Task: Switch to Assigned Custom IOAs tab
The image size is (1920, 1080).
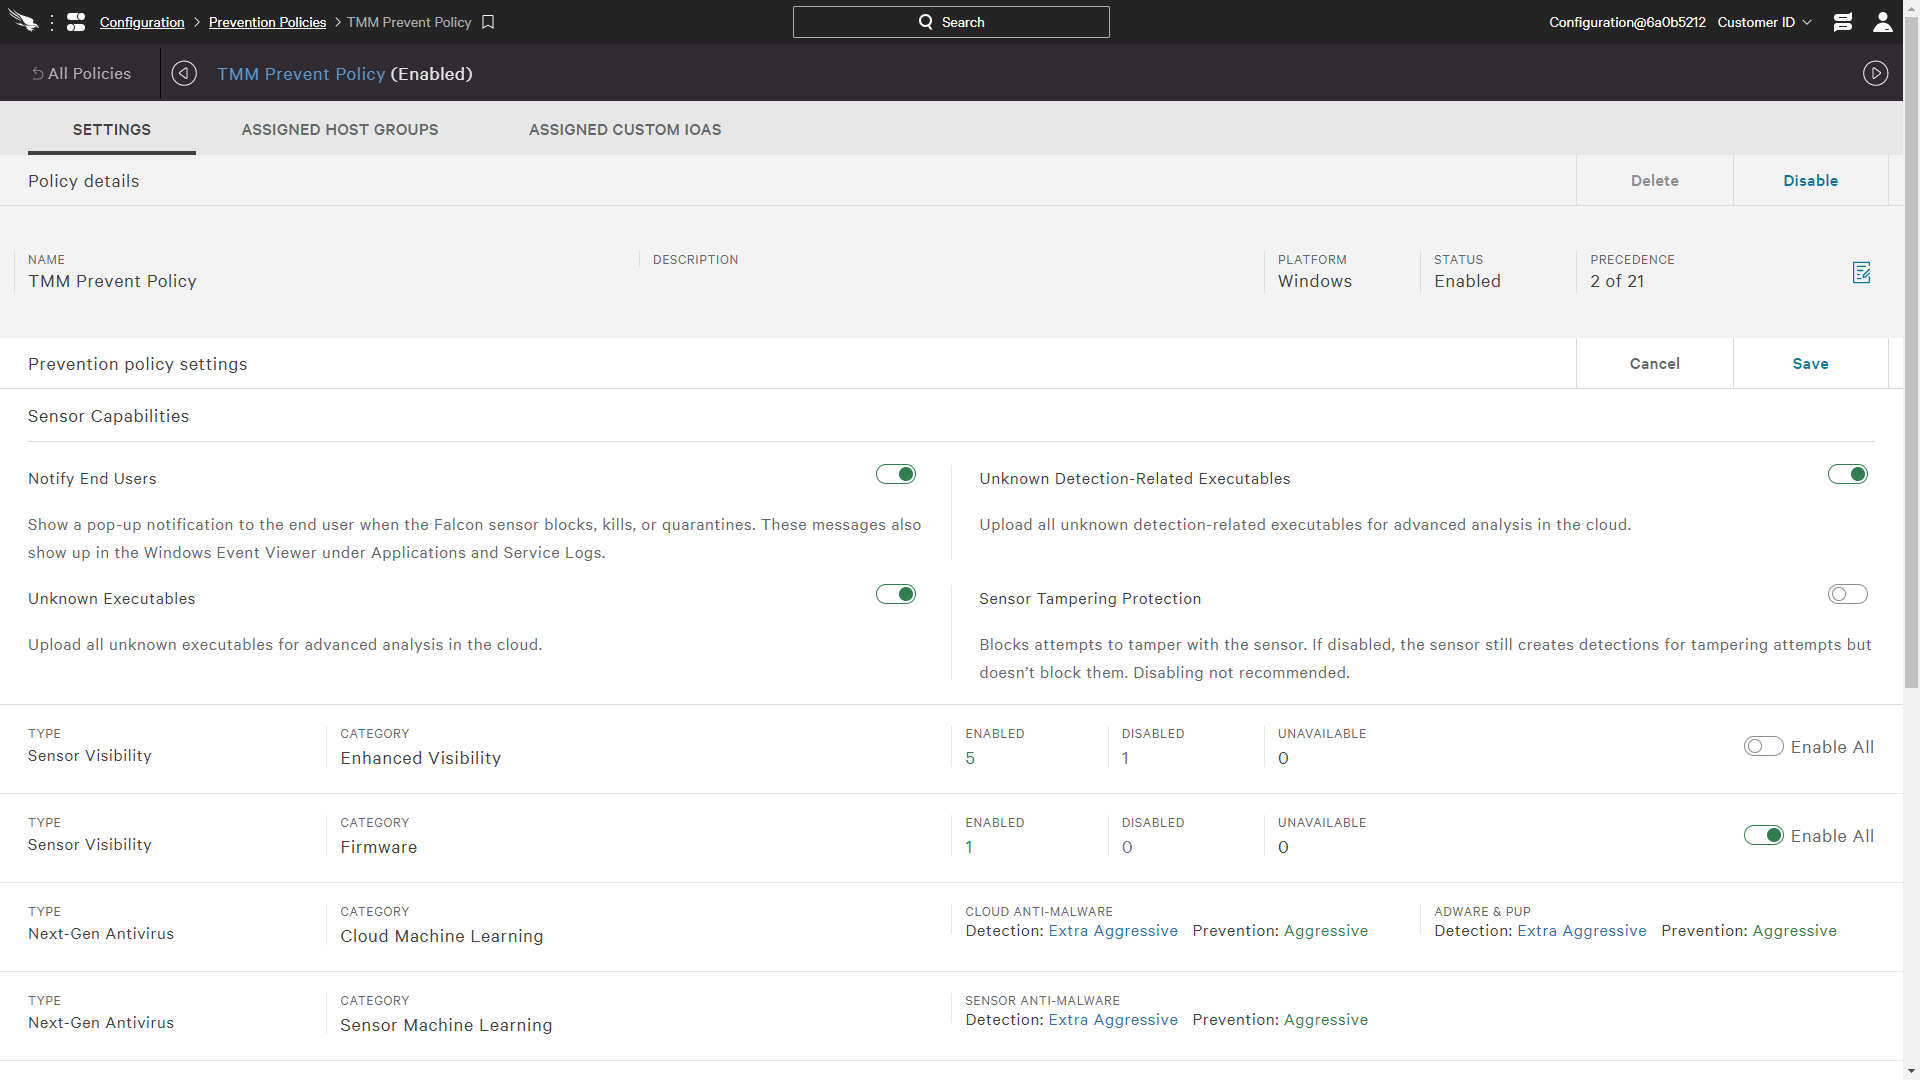Action: coord(625,130)
